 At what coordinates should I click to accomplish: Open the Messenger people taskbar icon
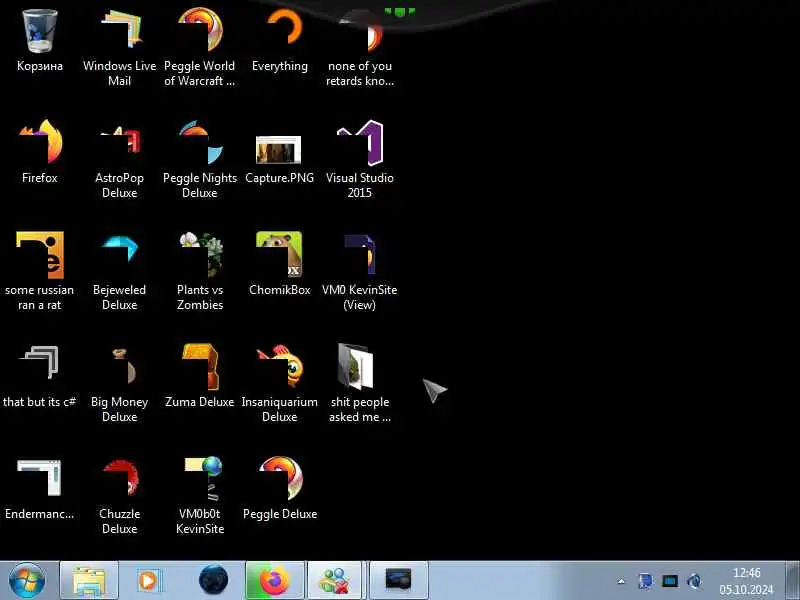click(335, 581)
